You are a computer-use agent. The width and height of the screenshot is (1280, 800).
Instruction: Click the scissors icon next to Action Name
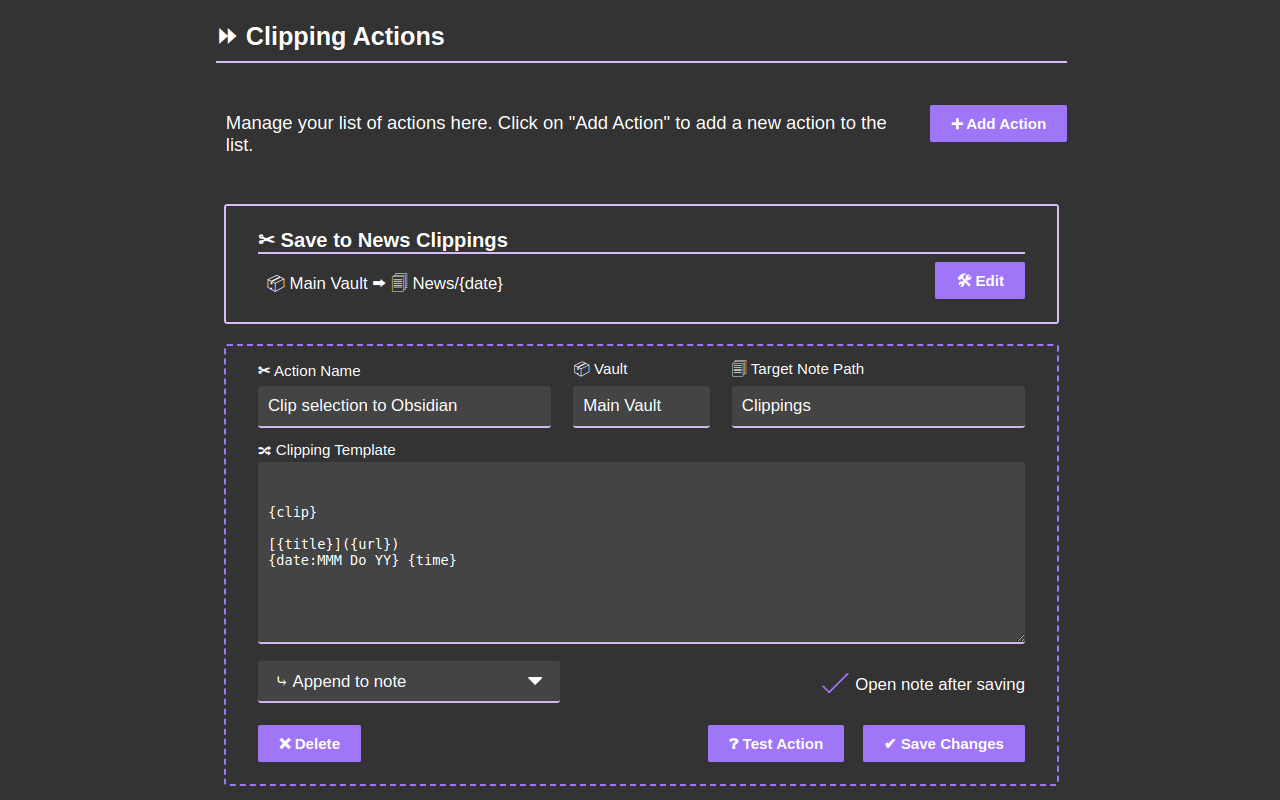tap(264, 371)
